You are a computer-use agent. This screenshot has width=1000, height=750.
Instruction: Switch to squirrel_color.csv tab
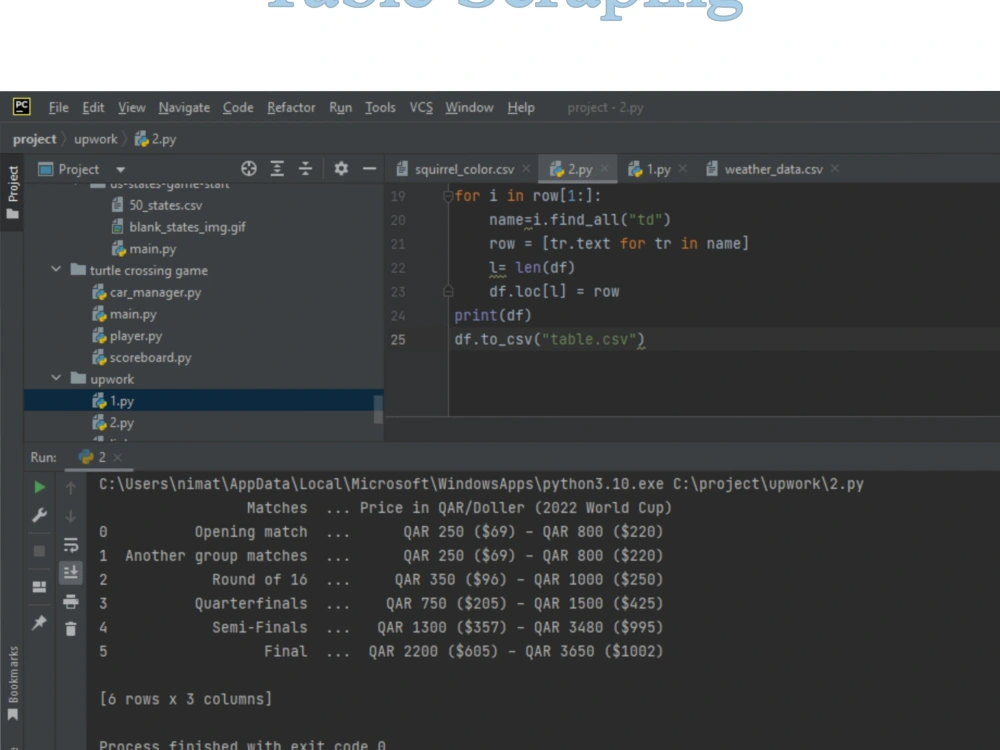pyautogui.click(x=464, y=170)
